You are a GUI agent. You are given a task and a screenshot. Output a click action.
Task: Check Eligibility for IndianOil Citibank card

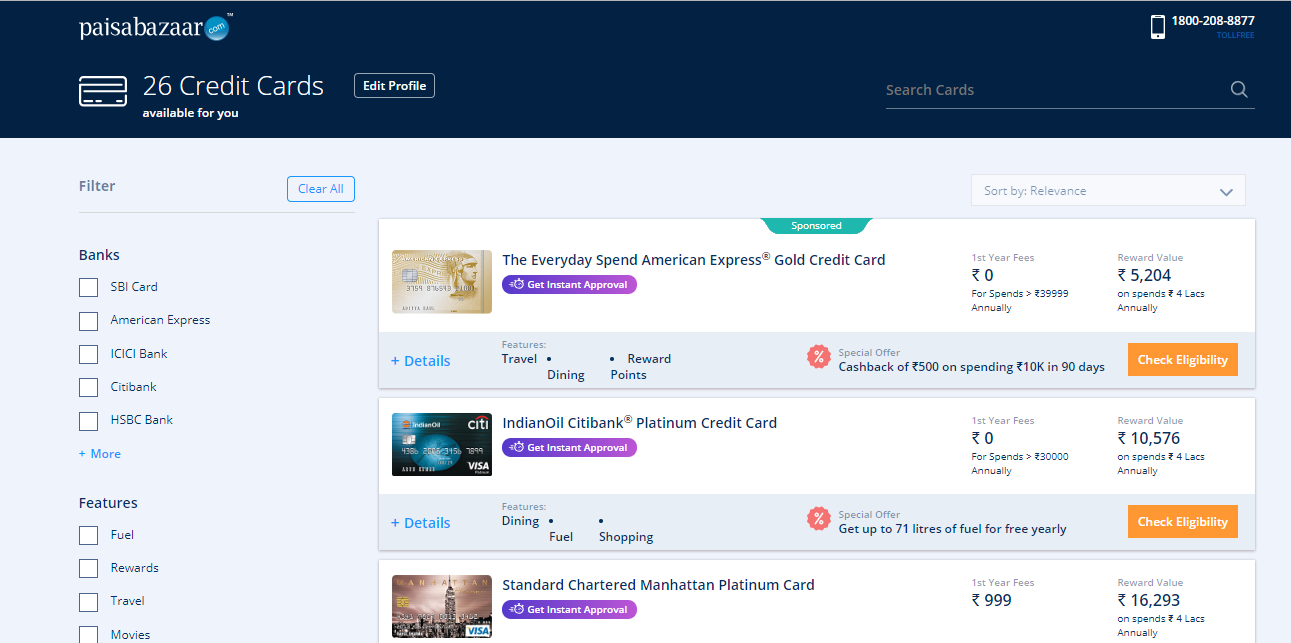point(1183,522)
